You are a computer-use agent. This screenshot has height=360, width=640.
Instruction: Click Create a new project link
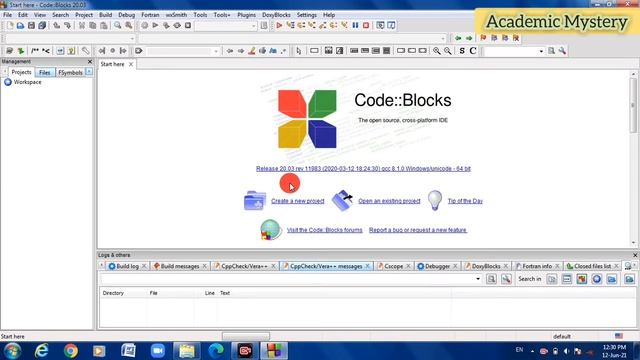point(298,201)
